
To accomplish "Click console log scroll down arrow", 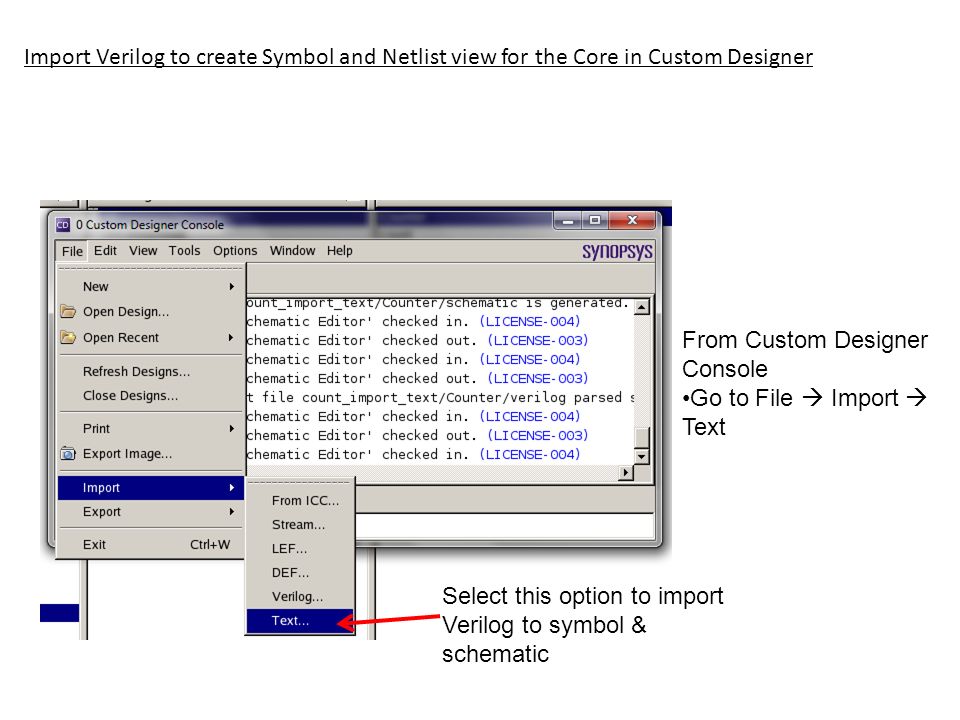I will (642, 456).
